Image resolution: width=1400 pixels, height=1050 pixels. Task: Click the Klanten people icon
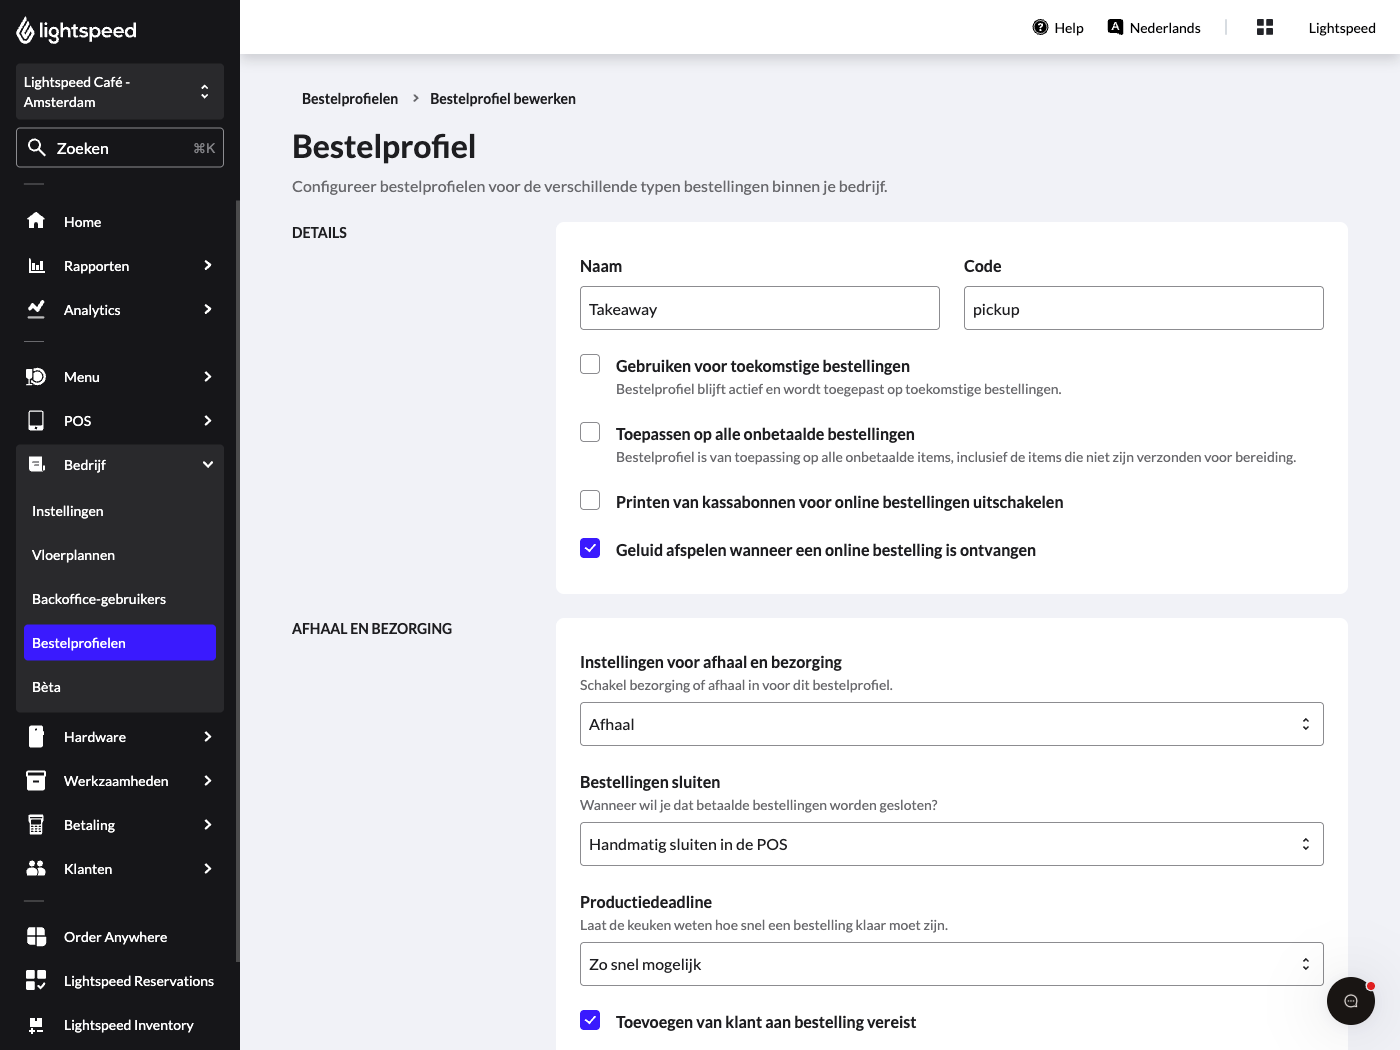pos(36,868)
